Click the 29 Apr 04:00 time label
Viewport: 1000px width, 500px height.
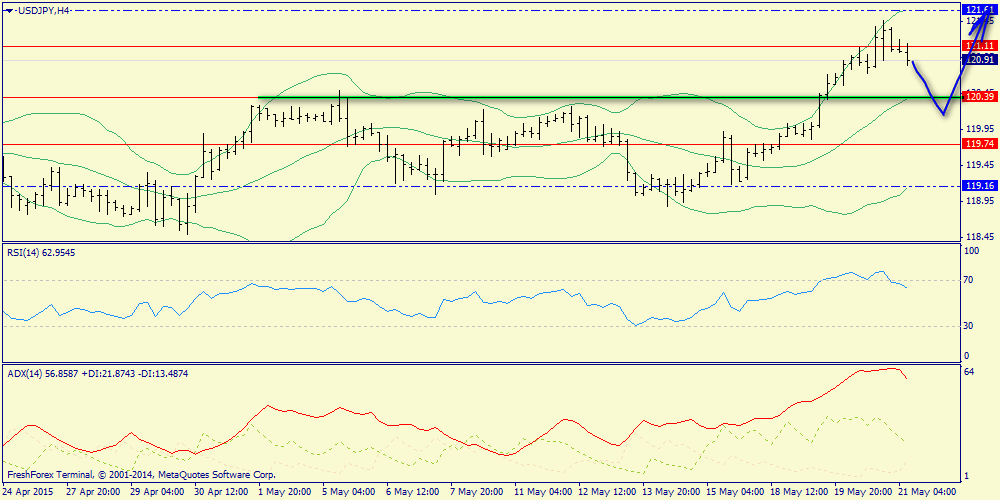click(x=158, y=492)
